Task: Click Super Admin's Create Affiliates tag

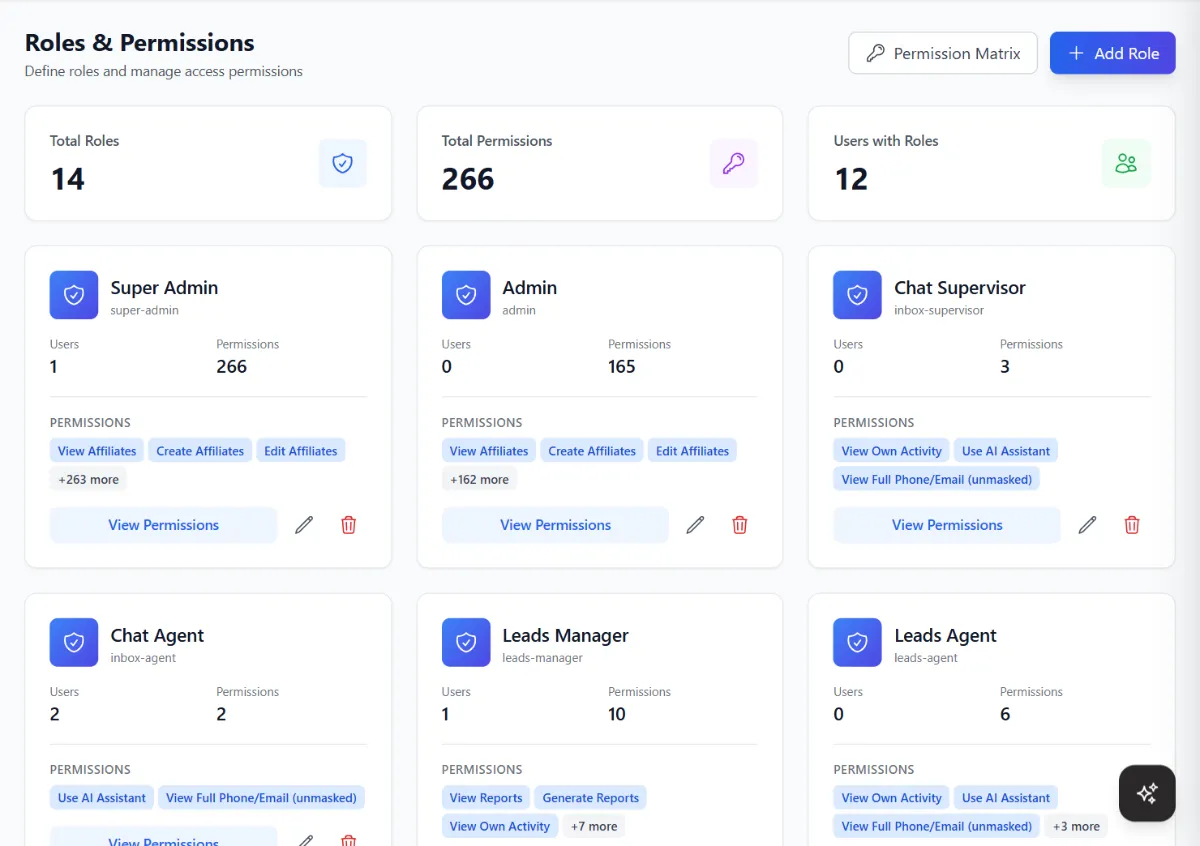Action: click(x=200, y=451)
